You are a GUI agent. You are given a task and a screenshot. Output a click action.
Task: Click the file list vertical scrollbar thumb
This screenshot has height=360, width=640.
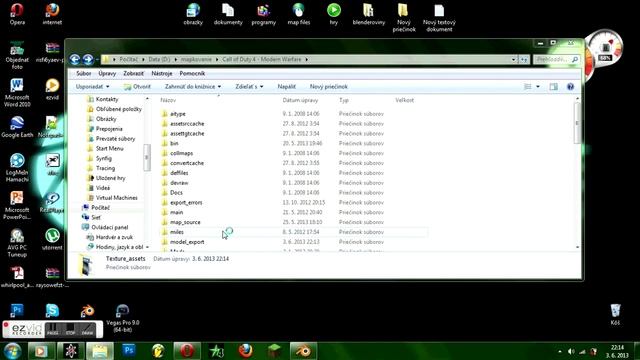[577, 123]
